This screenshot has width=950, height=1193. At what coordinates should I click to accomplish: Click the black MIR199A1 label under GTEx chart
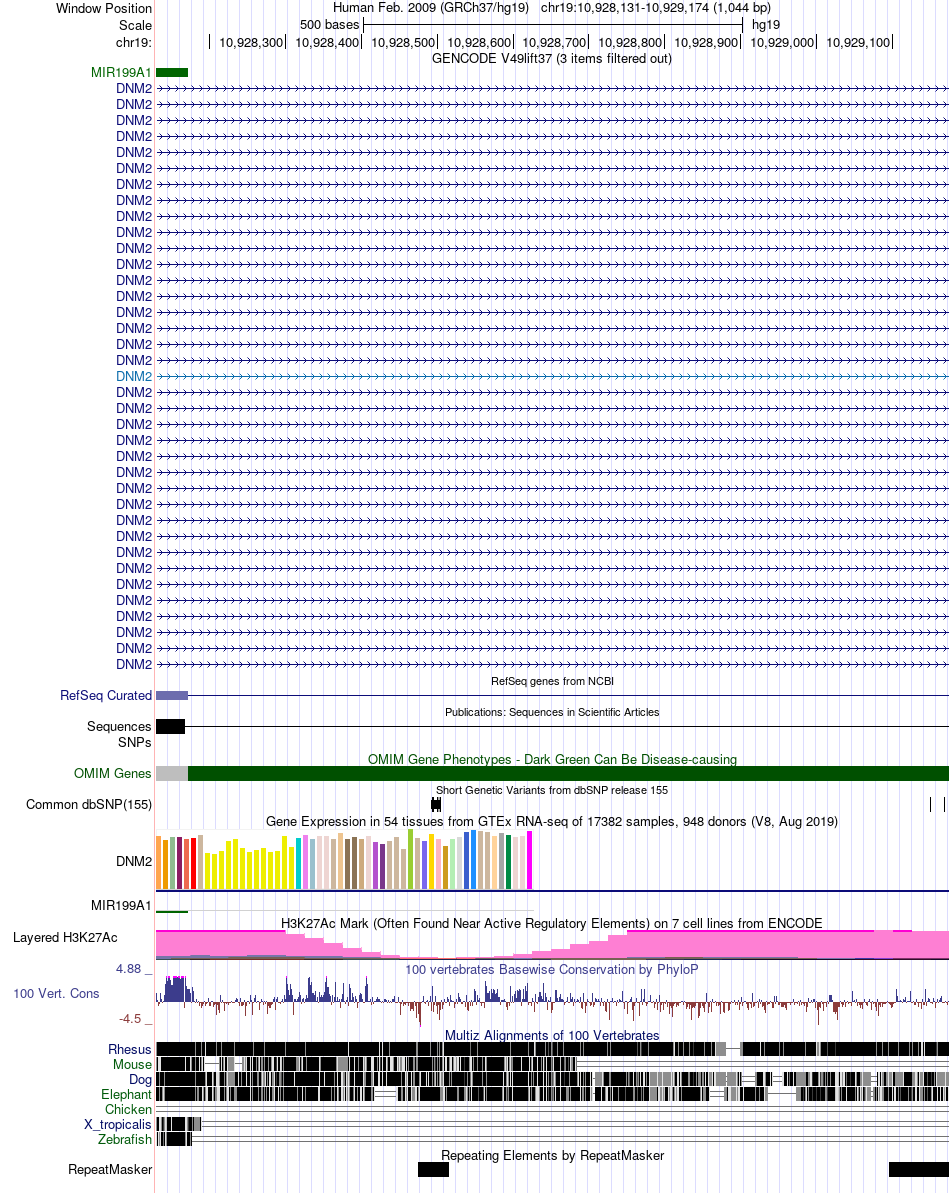coord(121,905)
